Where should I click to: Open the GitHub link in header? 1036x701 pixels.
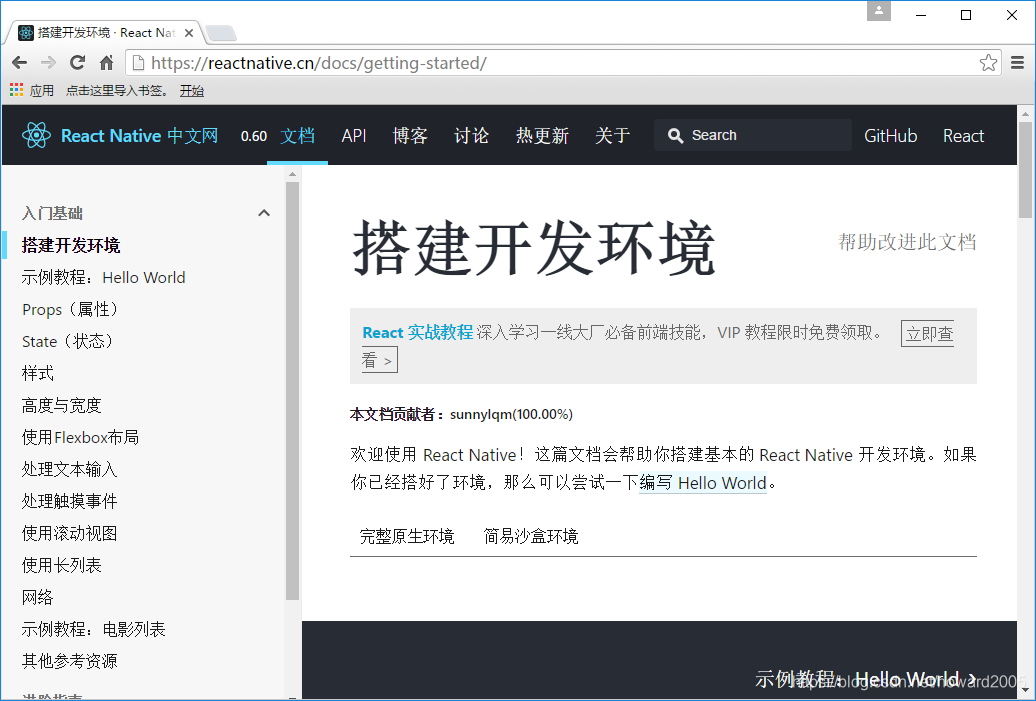click(x=890, y=136)
